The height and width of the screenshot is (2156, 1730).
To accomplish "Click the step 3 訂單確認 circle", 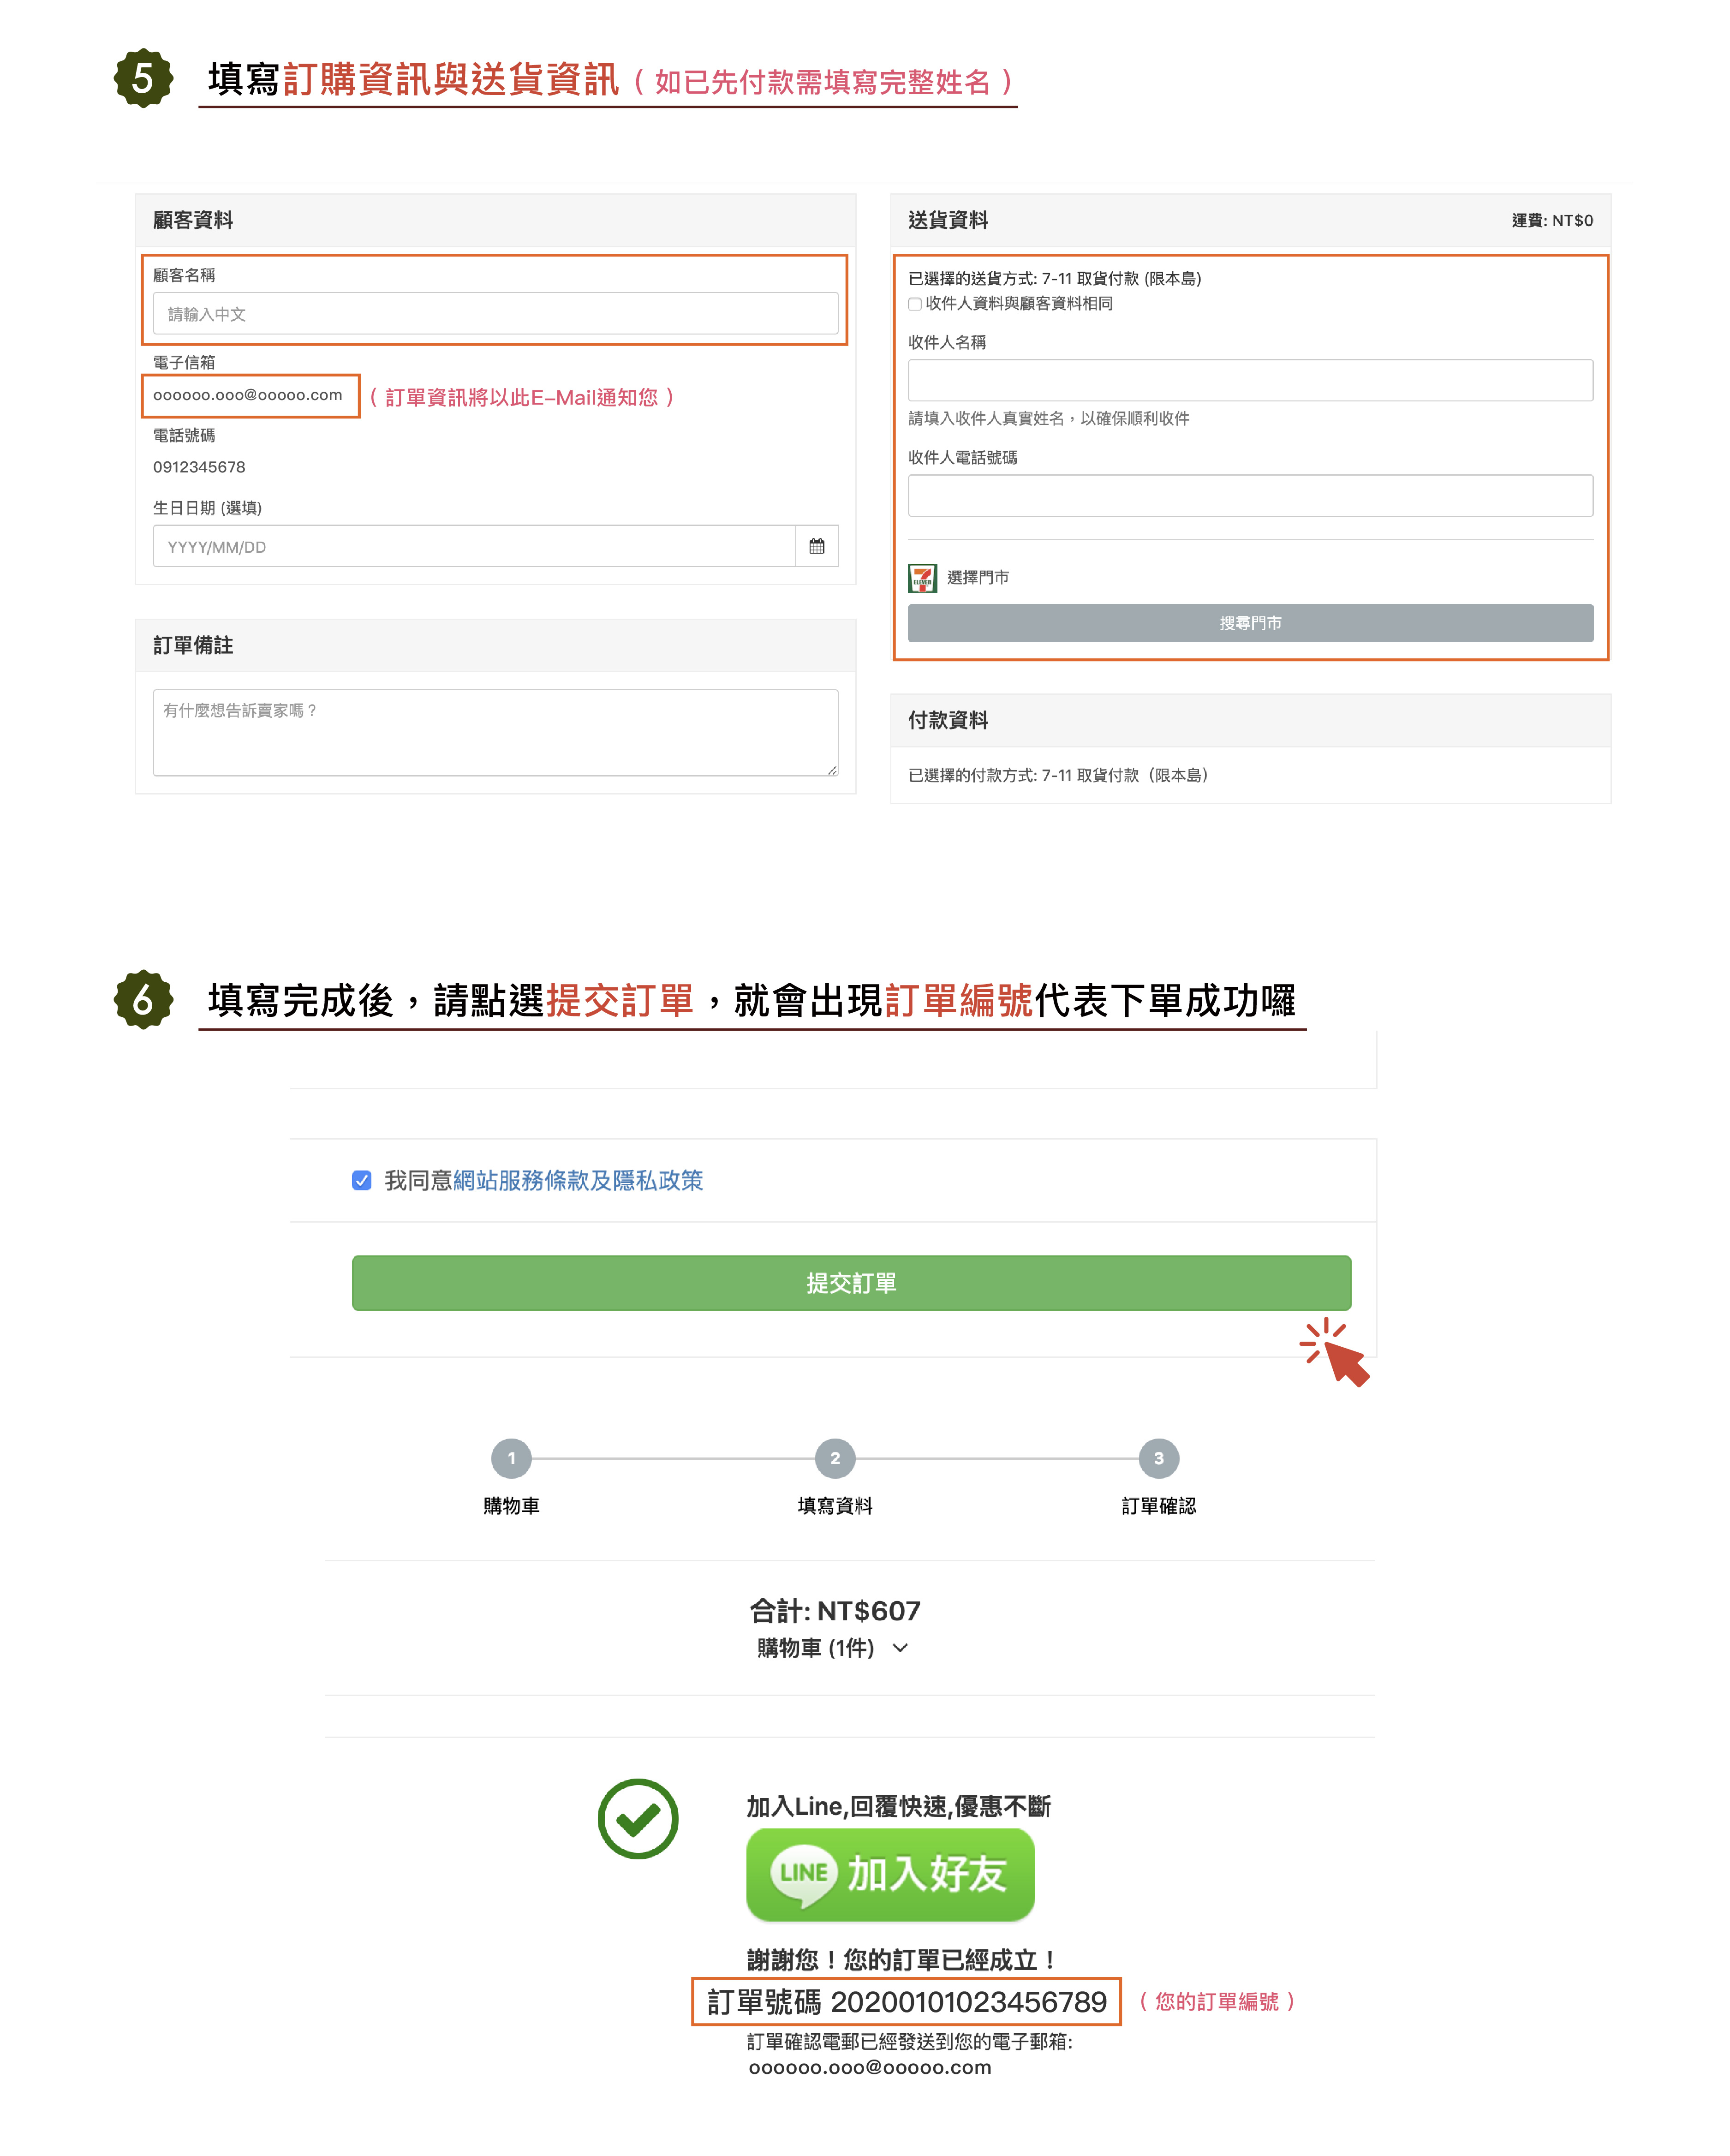I will click(1158, 1458).
